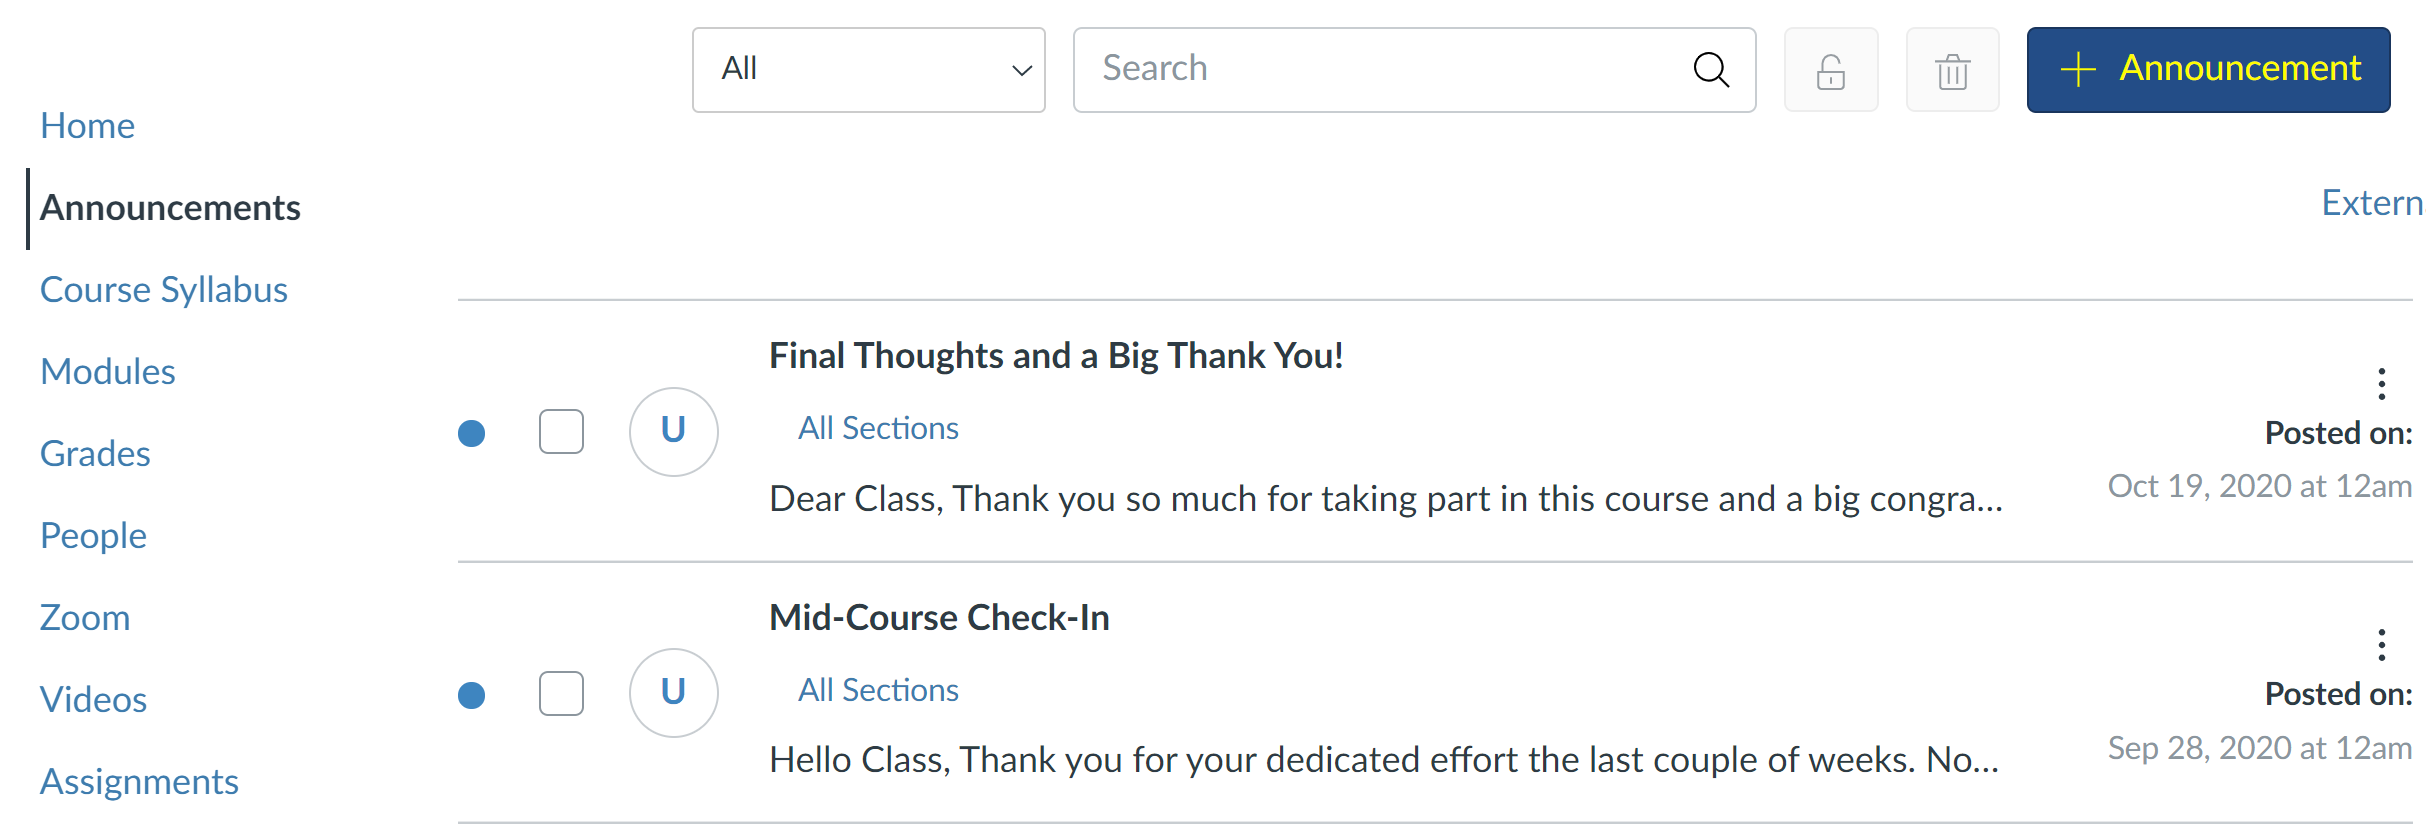Check the Final Thoughts announcement checkbox
The image size is (2426, 835).
coord(561,431)
